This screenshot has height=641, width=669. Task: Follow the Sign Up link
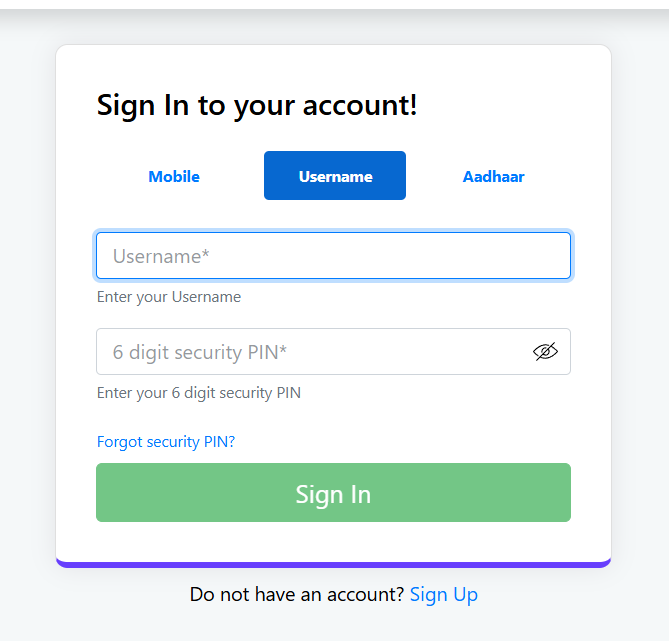click(444, 594)
